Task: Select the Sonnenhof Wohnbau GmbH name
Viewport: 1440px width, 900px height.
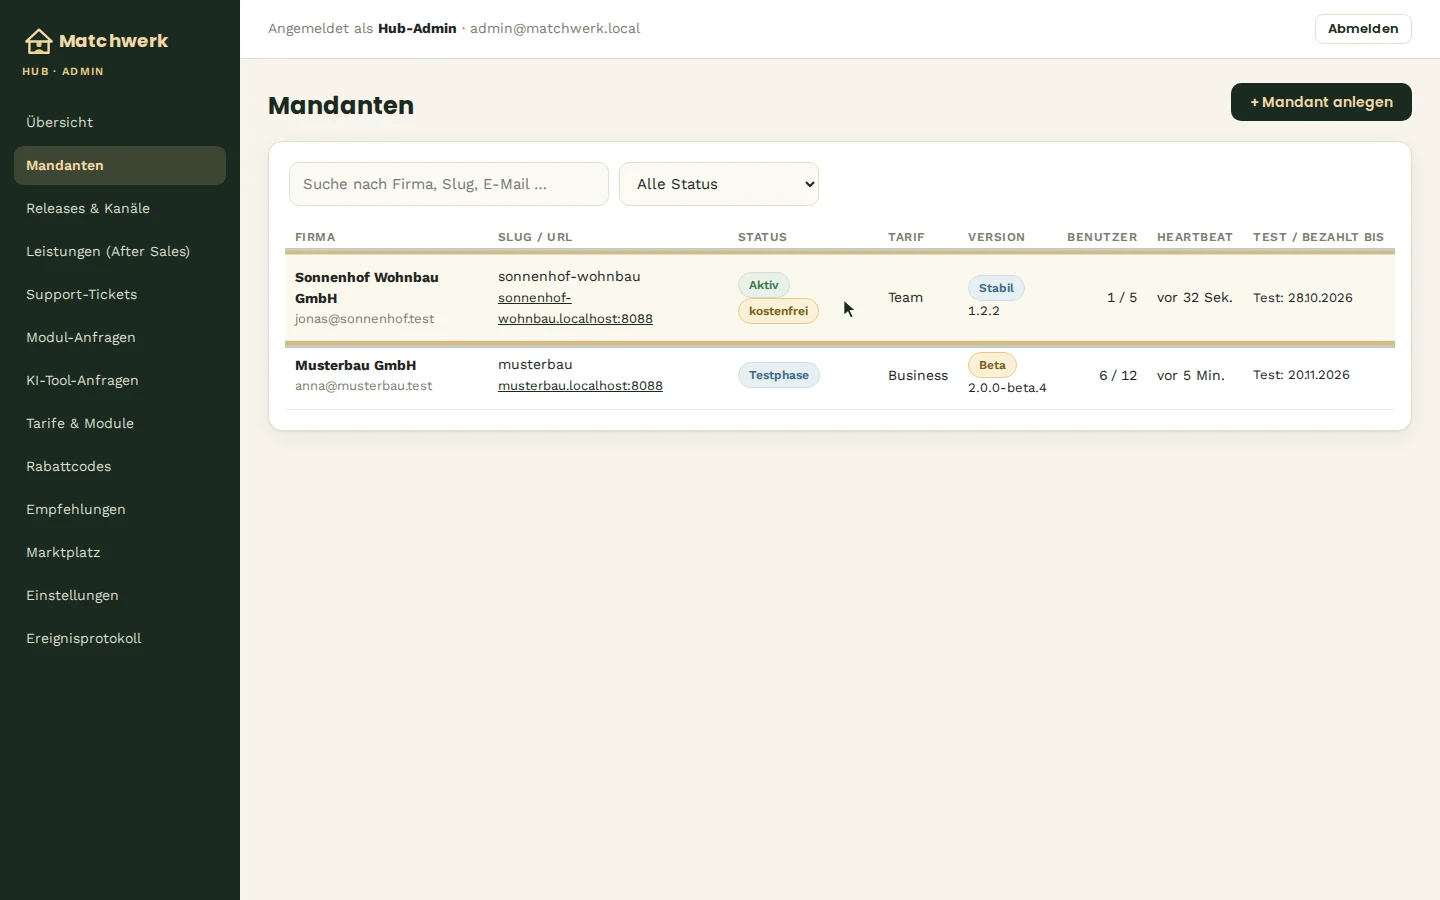Action: click(x=367, y=288)
